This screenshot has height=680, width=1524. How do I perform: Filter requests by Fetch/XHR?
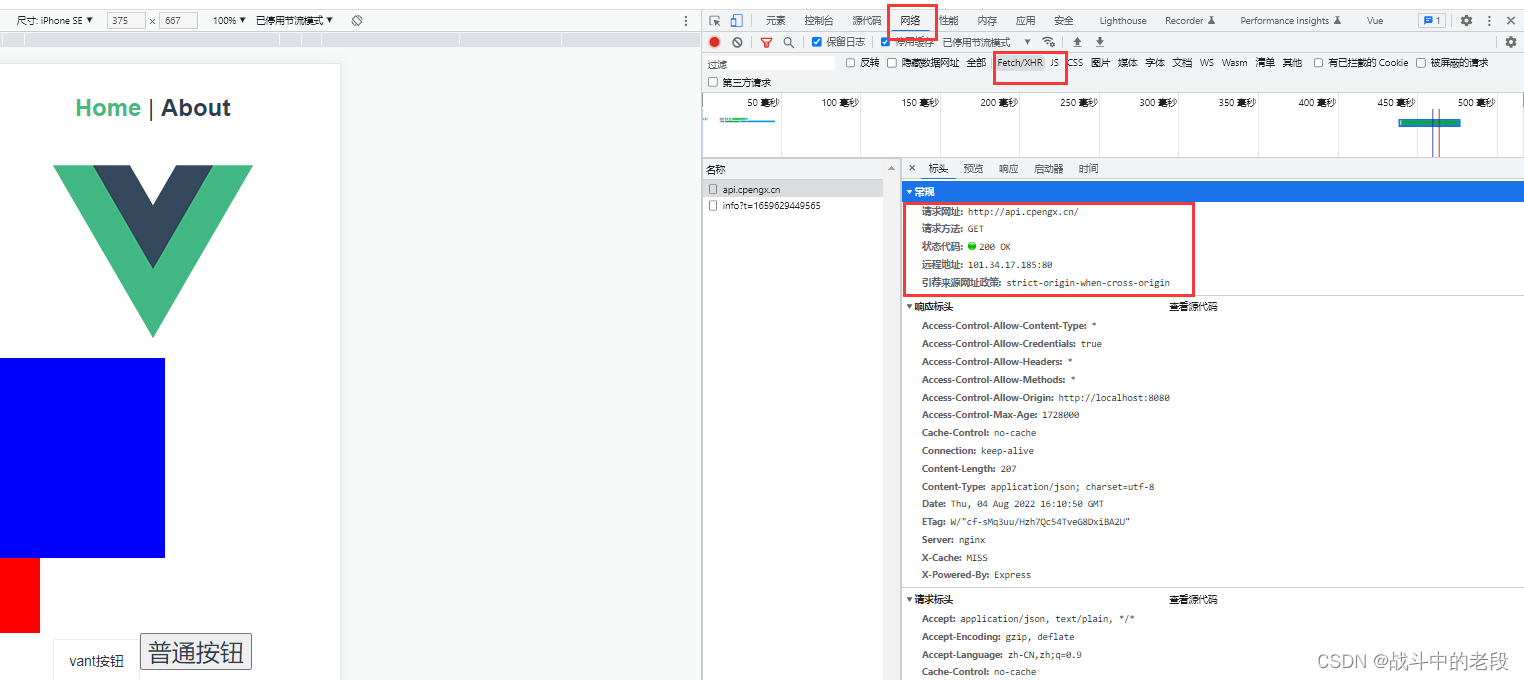[x=1020, y=63]
